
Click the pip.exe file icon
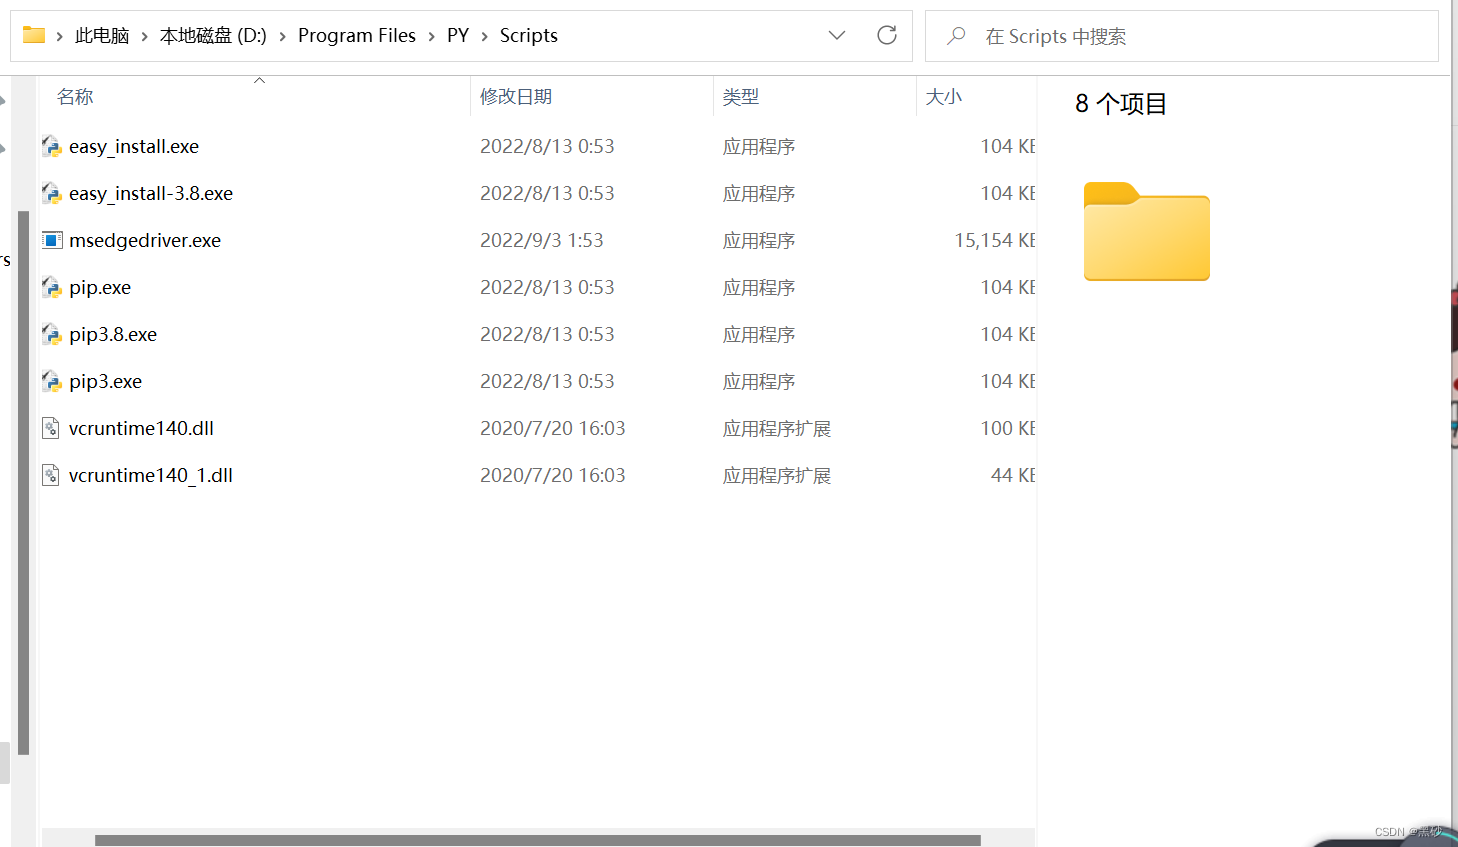point(51,288)
